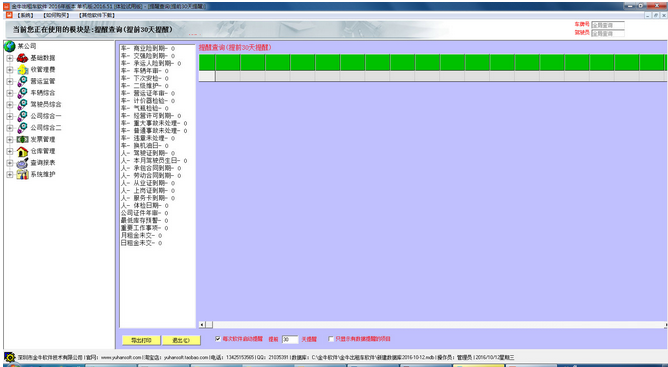Expand the 查询报表 tree node
The width and height of the screenshot is (668, 367).
[x=10, y=163]
